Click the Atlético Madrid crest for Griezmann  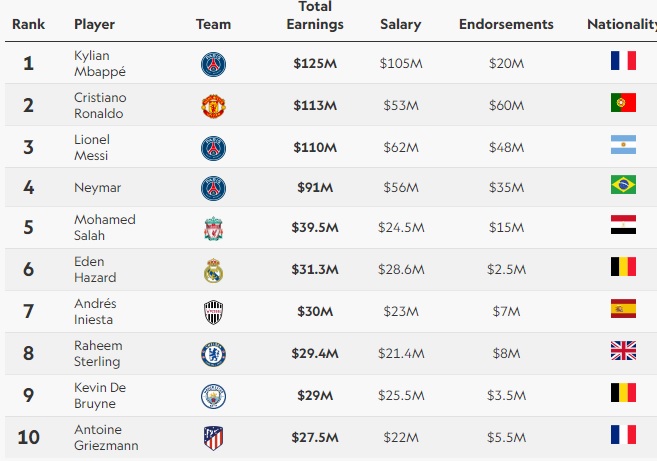pyautogui.click(x=213, y=438)
